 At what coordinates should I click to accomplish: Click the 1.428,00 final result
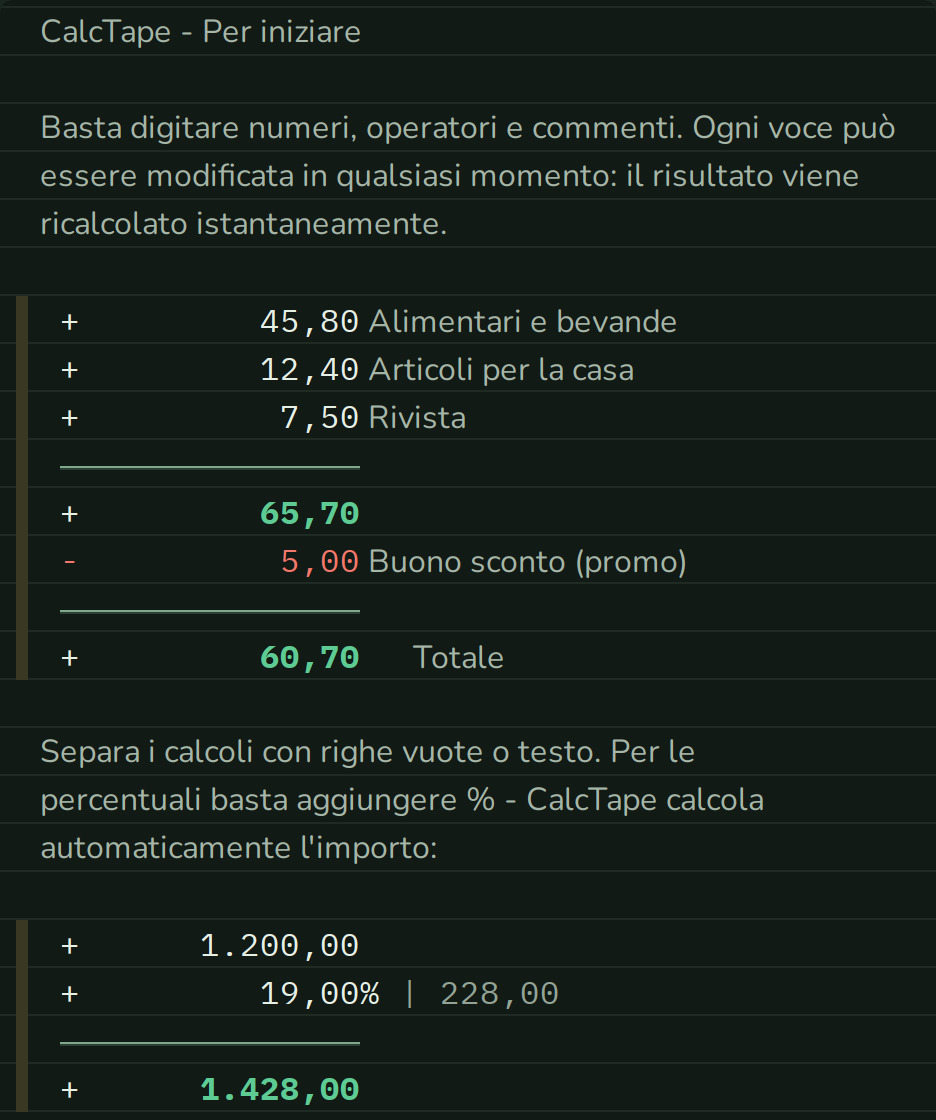click(279, 1090)
